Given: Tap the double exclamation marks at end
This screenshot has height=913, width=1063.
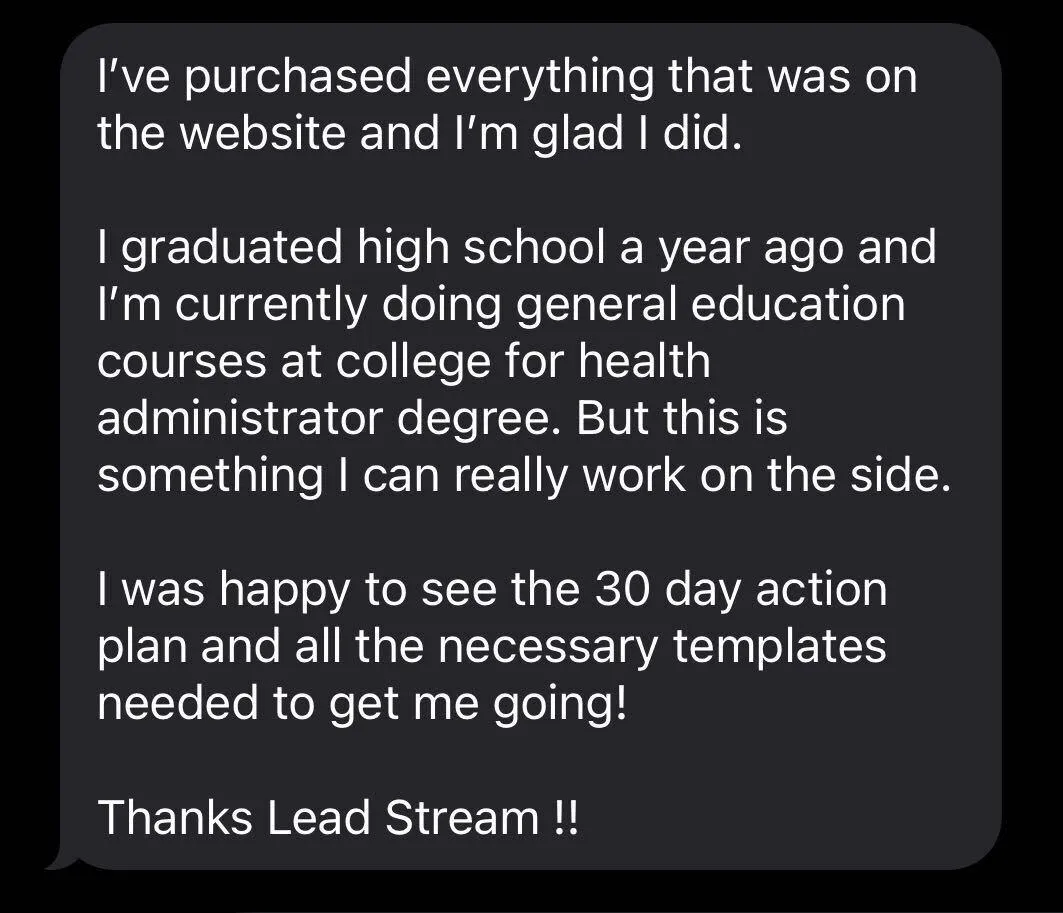Looking at the screenshot, I should point(566,817).
